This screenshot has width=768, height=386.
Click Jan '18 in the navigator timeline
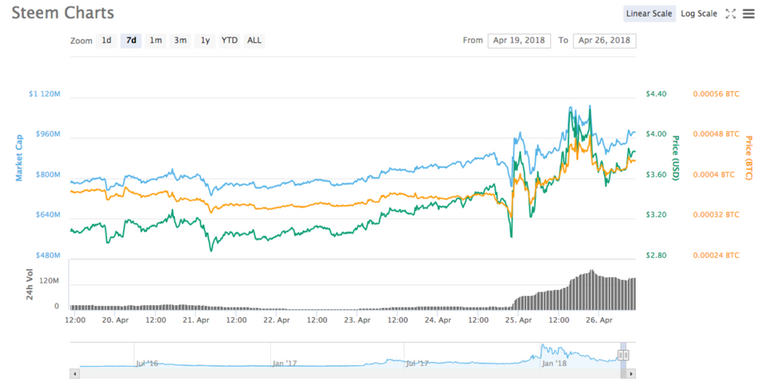tap(554, 363)
